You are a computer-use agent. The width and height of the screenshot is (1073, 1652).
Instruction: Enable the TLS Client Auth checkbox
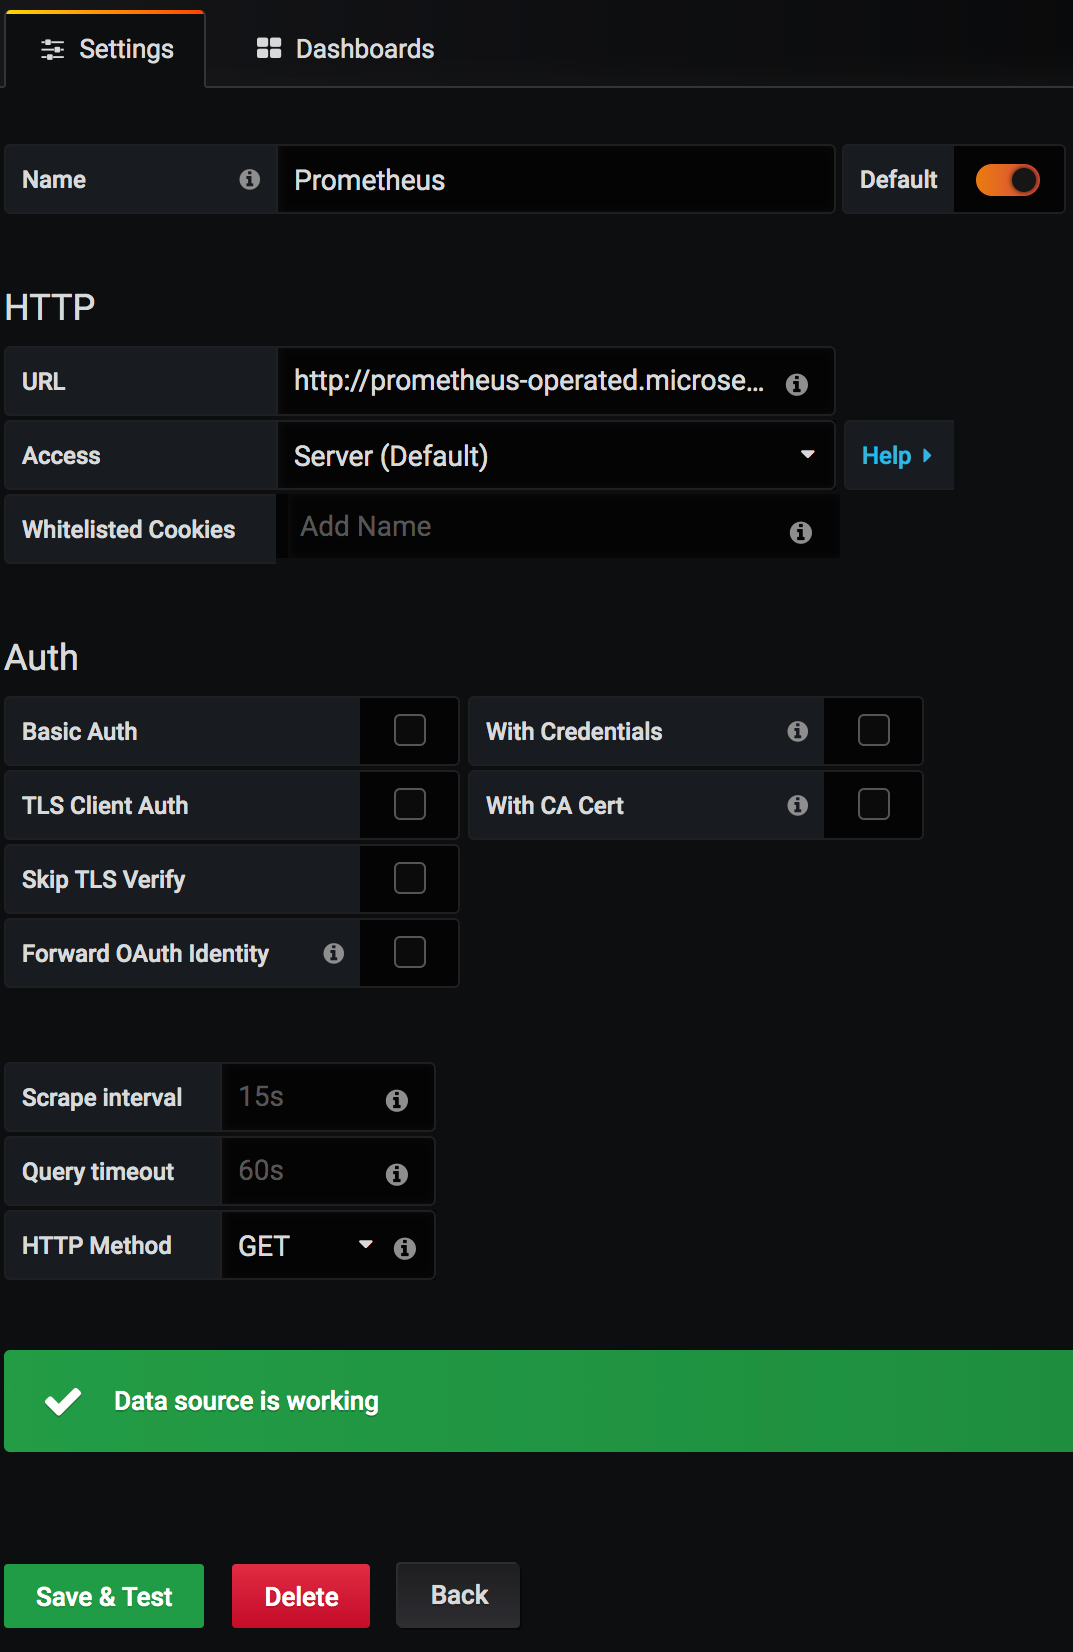pyautogui.click(x=410, y=804)
